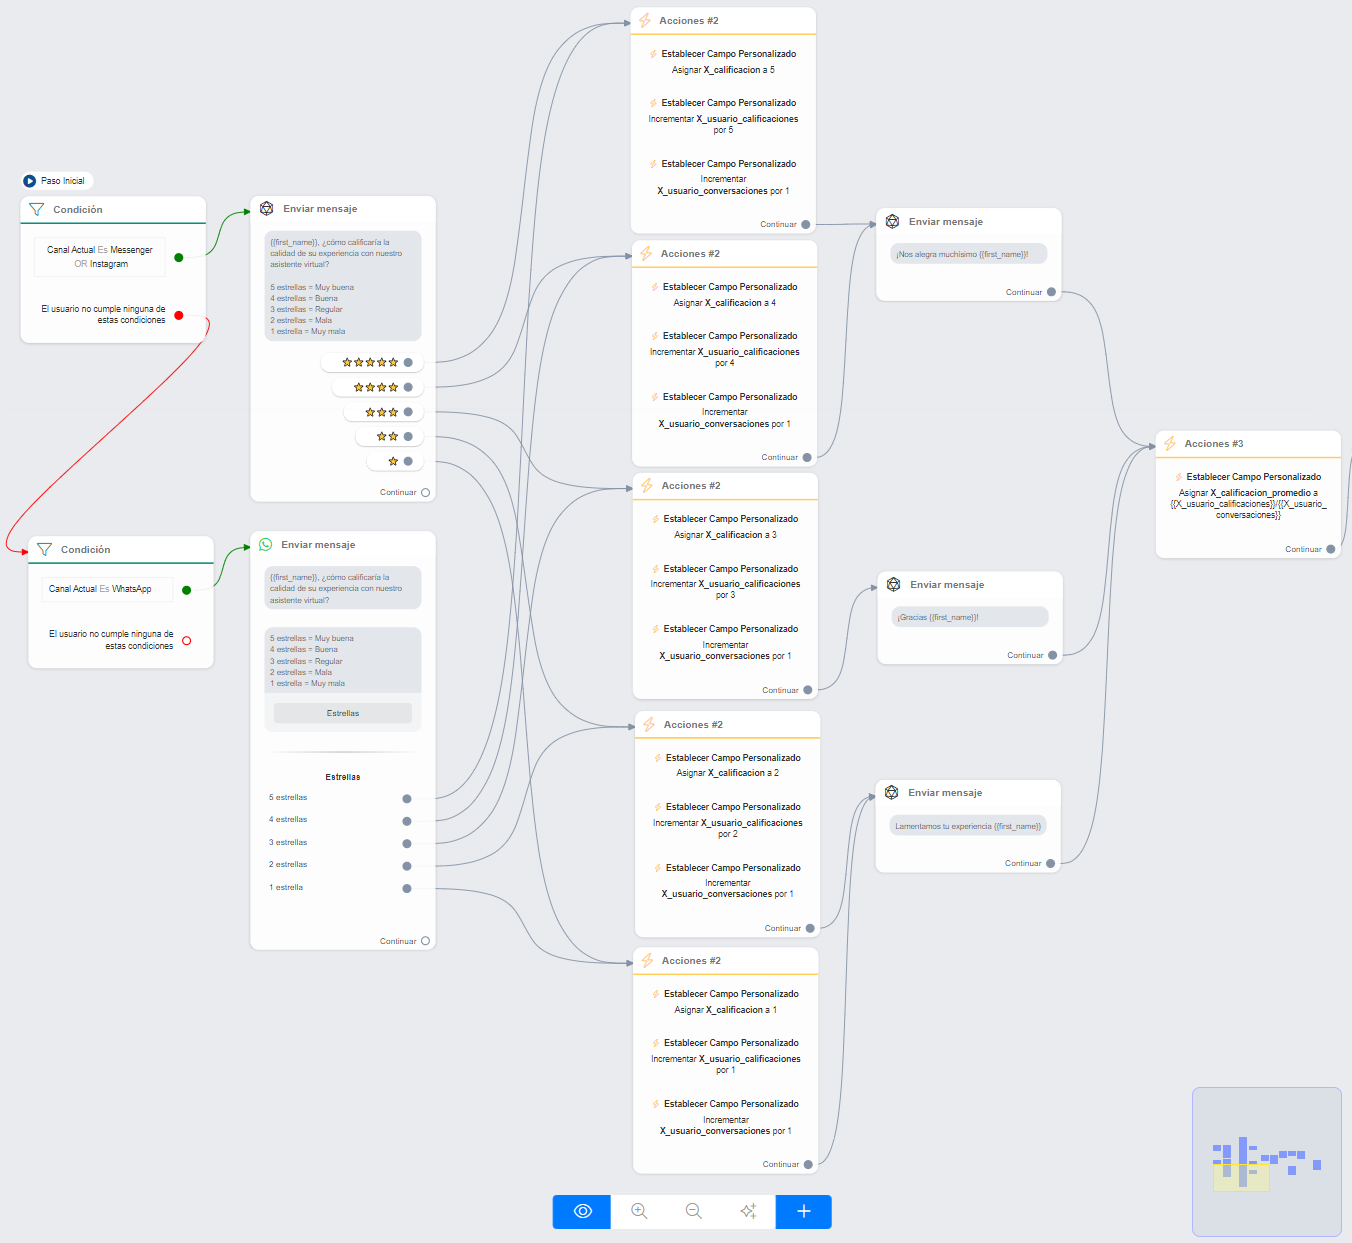Click the Messenger icon on rating message node

pyautogui.click(x=267, y=209)
